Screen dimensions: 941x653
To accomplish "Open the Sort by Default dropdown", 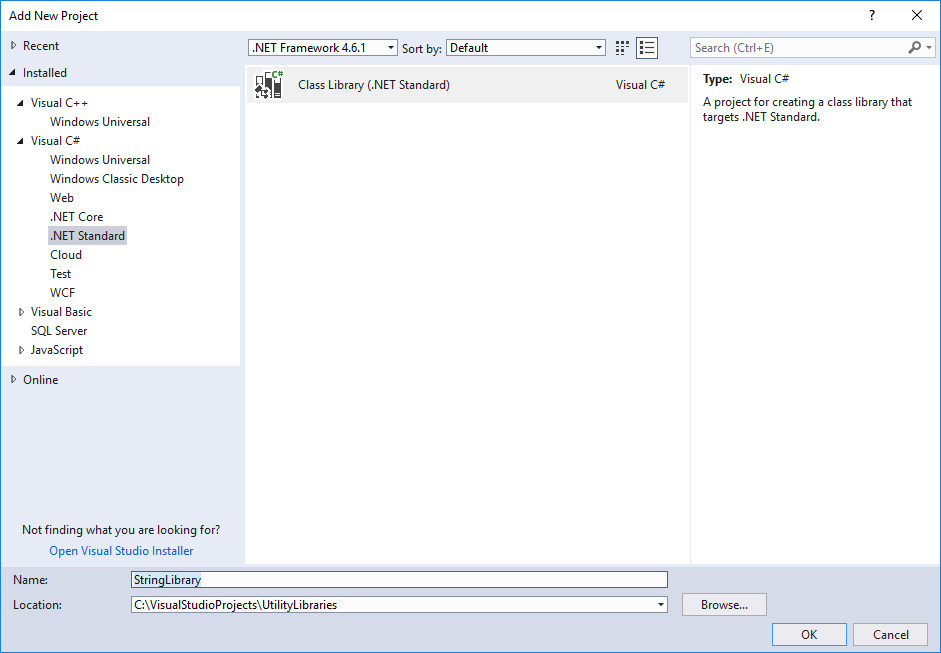I will tap(597, 47).
